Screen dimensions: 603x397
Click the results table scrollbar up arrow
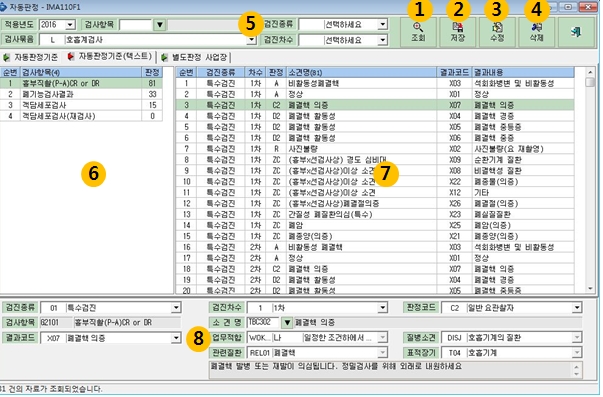pos(590,72)
